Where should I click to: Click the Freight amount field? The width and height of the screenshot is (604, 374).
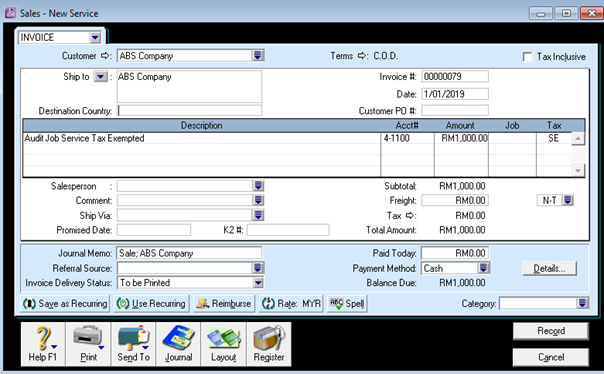click(x=455, y=200)
